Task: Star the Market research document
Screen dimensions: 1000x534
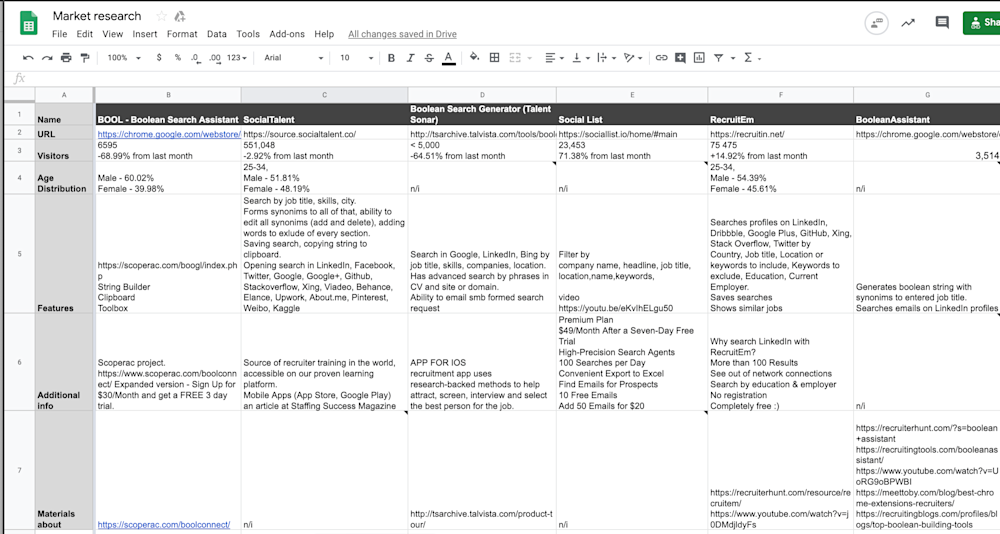Action: (162, 16)
